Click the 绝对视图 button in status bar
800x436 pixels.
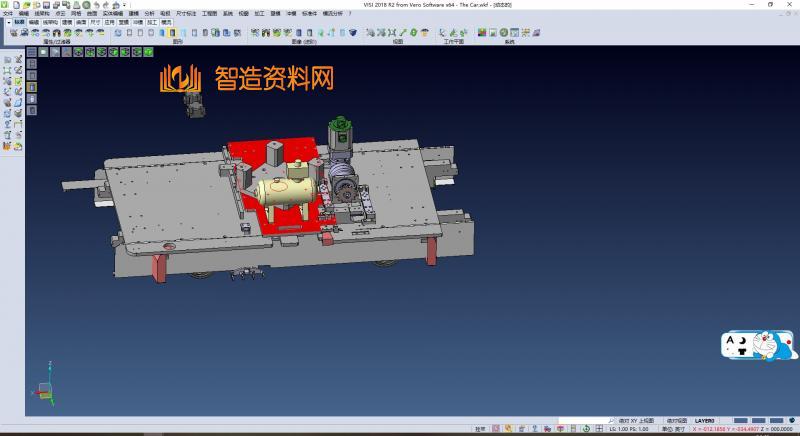coord(677,421)
